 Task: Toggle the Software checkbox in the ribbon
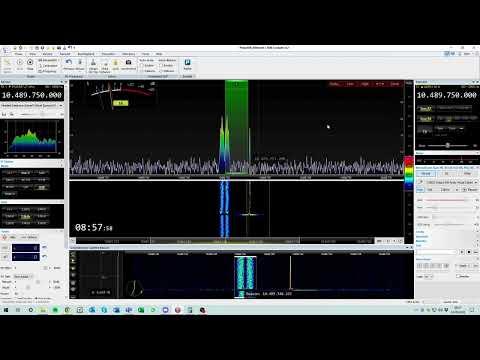pos(160,71)
